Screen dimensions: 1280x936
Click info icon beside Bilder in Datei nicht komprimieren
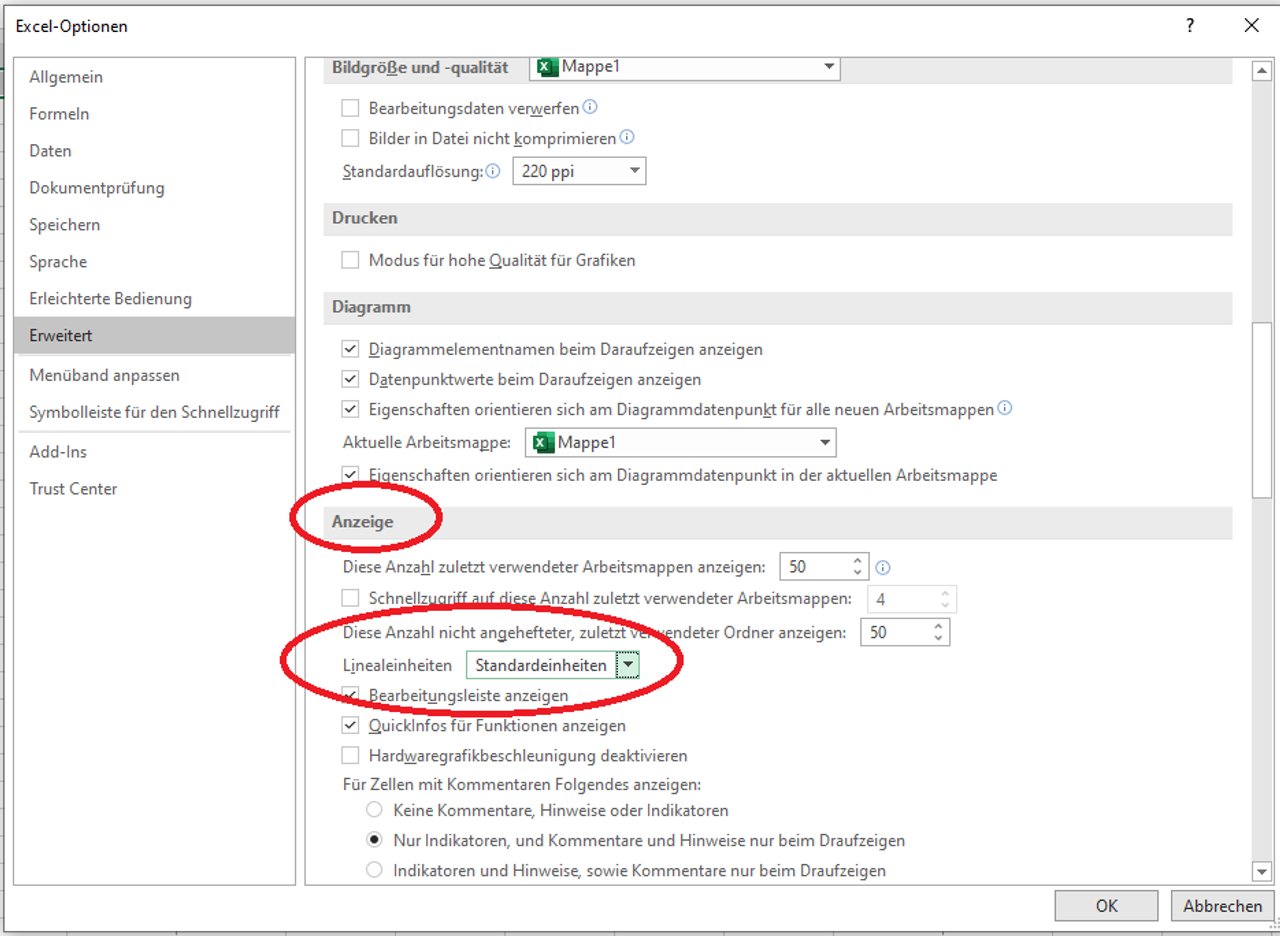click(x=627, y=138)
